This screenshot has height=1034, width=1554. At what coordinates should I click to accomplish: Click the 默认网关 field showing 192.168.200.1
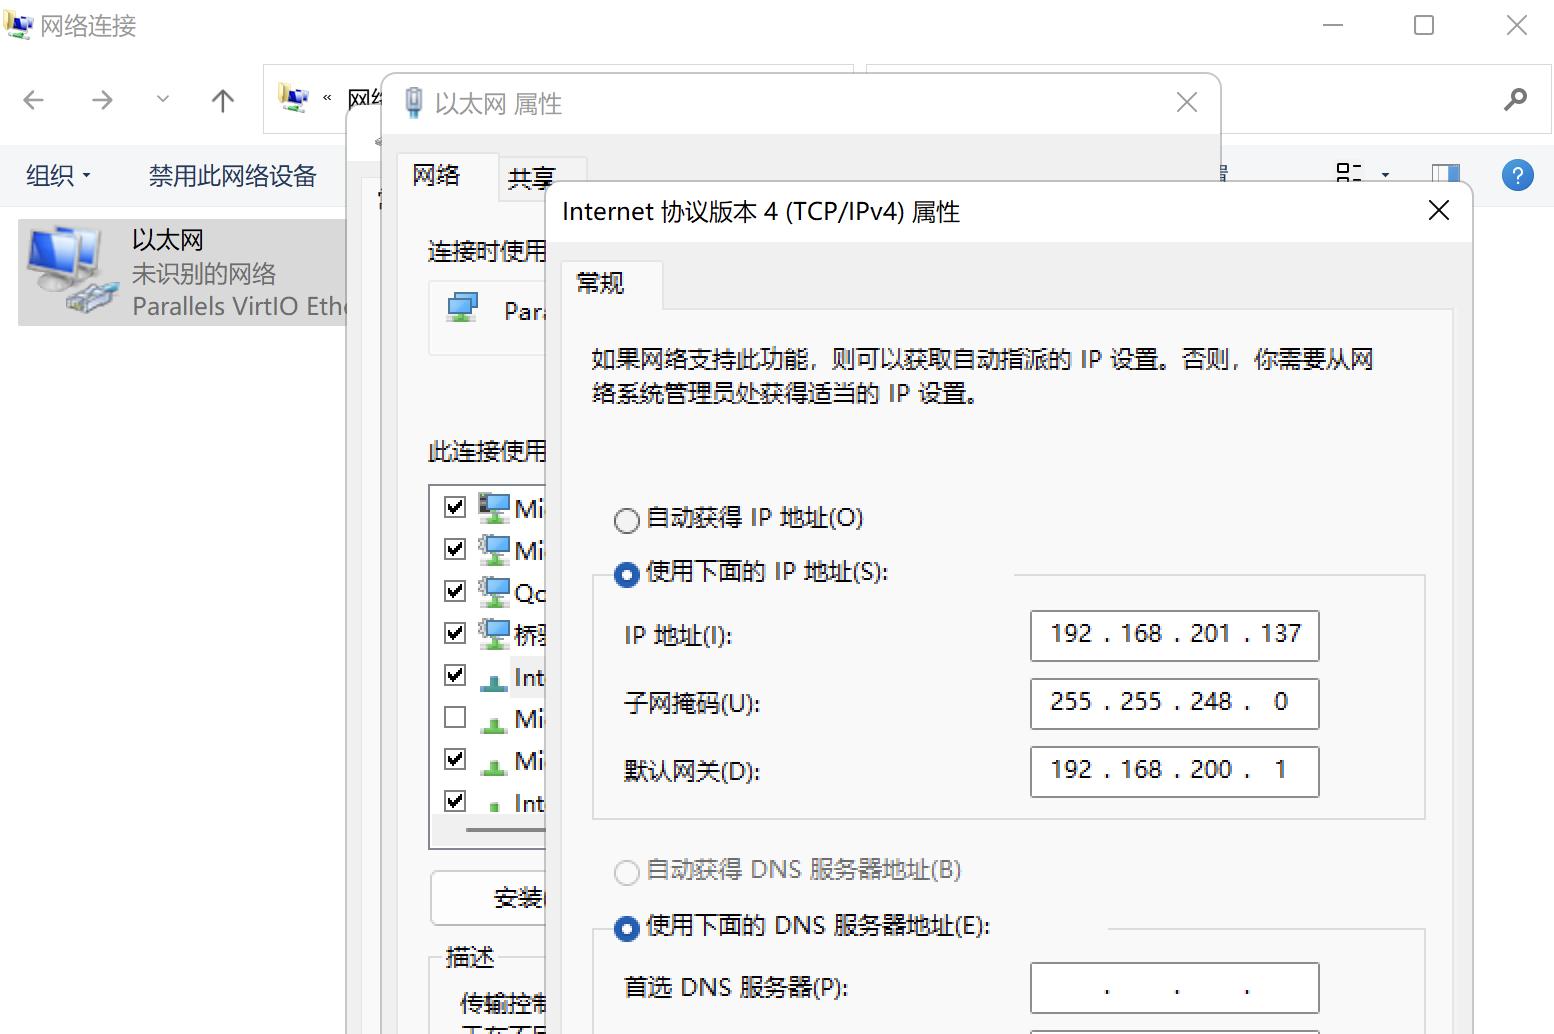click(1174, 771)
